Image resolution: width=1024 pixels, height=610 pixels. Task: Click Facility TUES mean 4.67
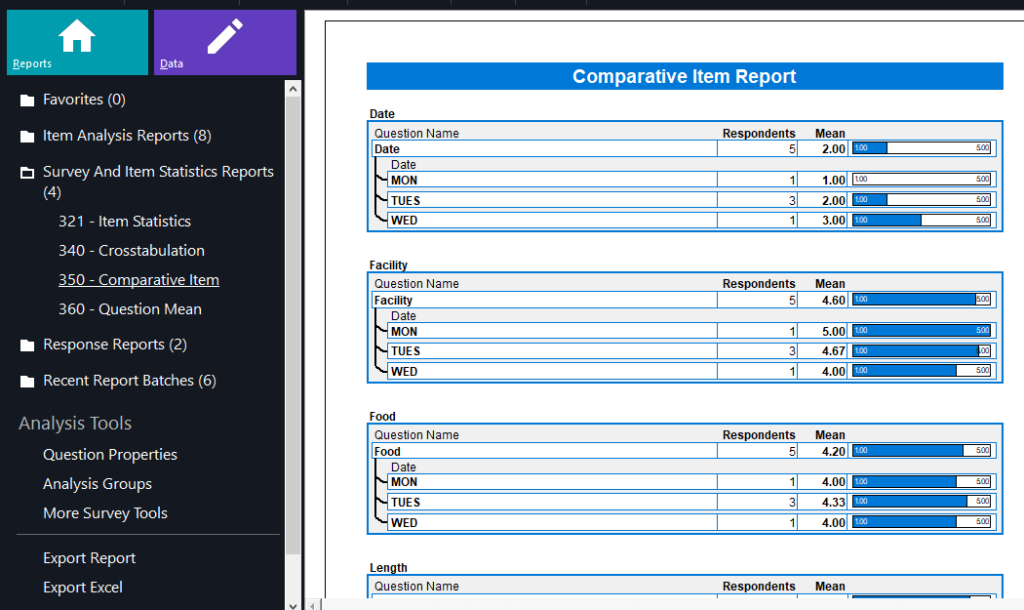833,351
